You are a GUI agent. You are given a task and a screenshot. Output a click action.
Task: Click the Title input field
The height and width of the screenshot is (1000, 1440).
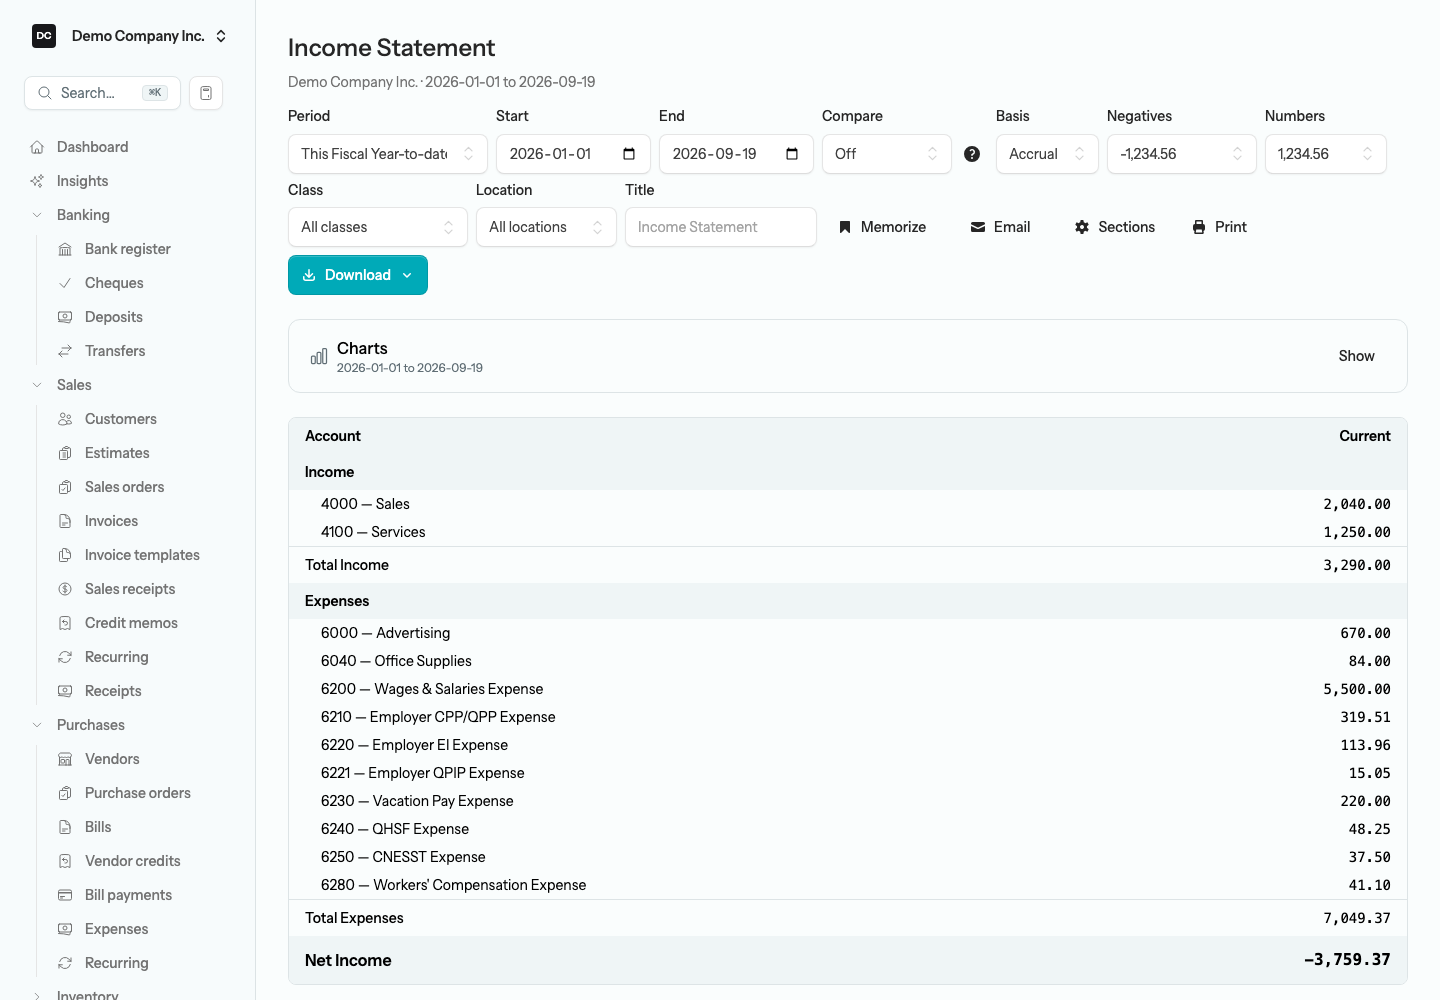(x=721, y=227)
